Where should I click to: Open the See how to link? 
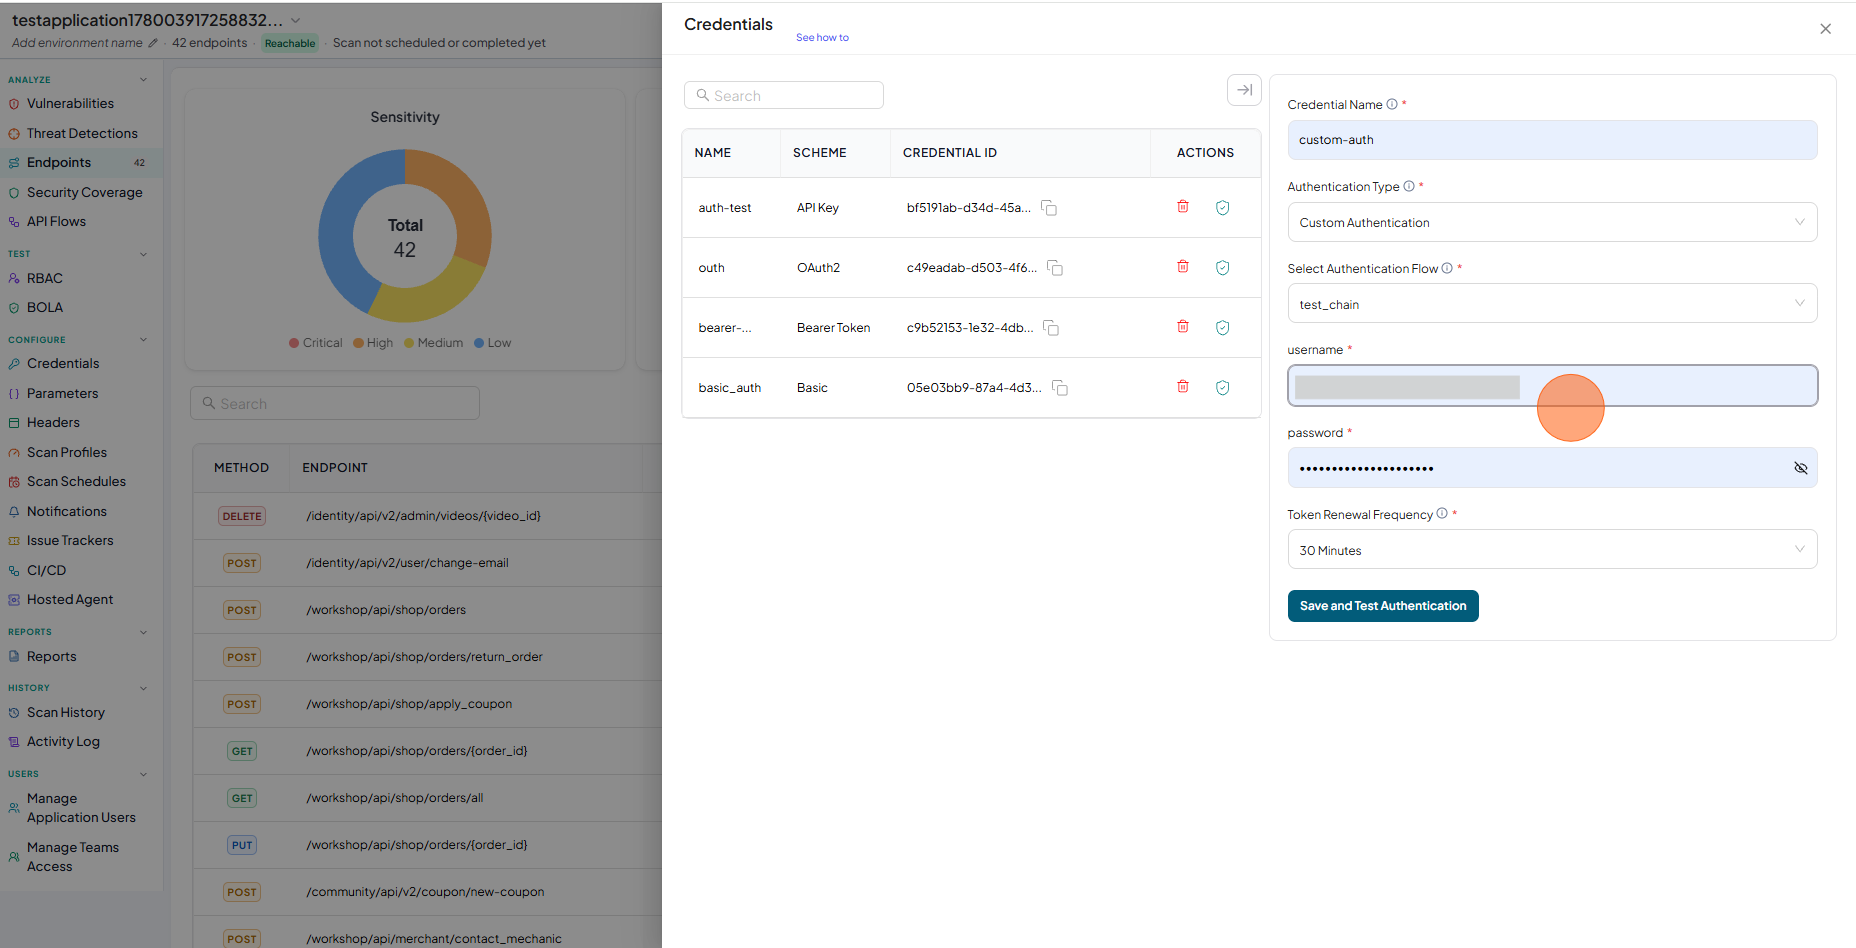click(x=822, y=38)
